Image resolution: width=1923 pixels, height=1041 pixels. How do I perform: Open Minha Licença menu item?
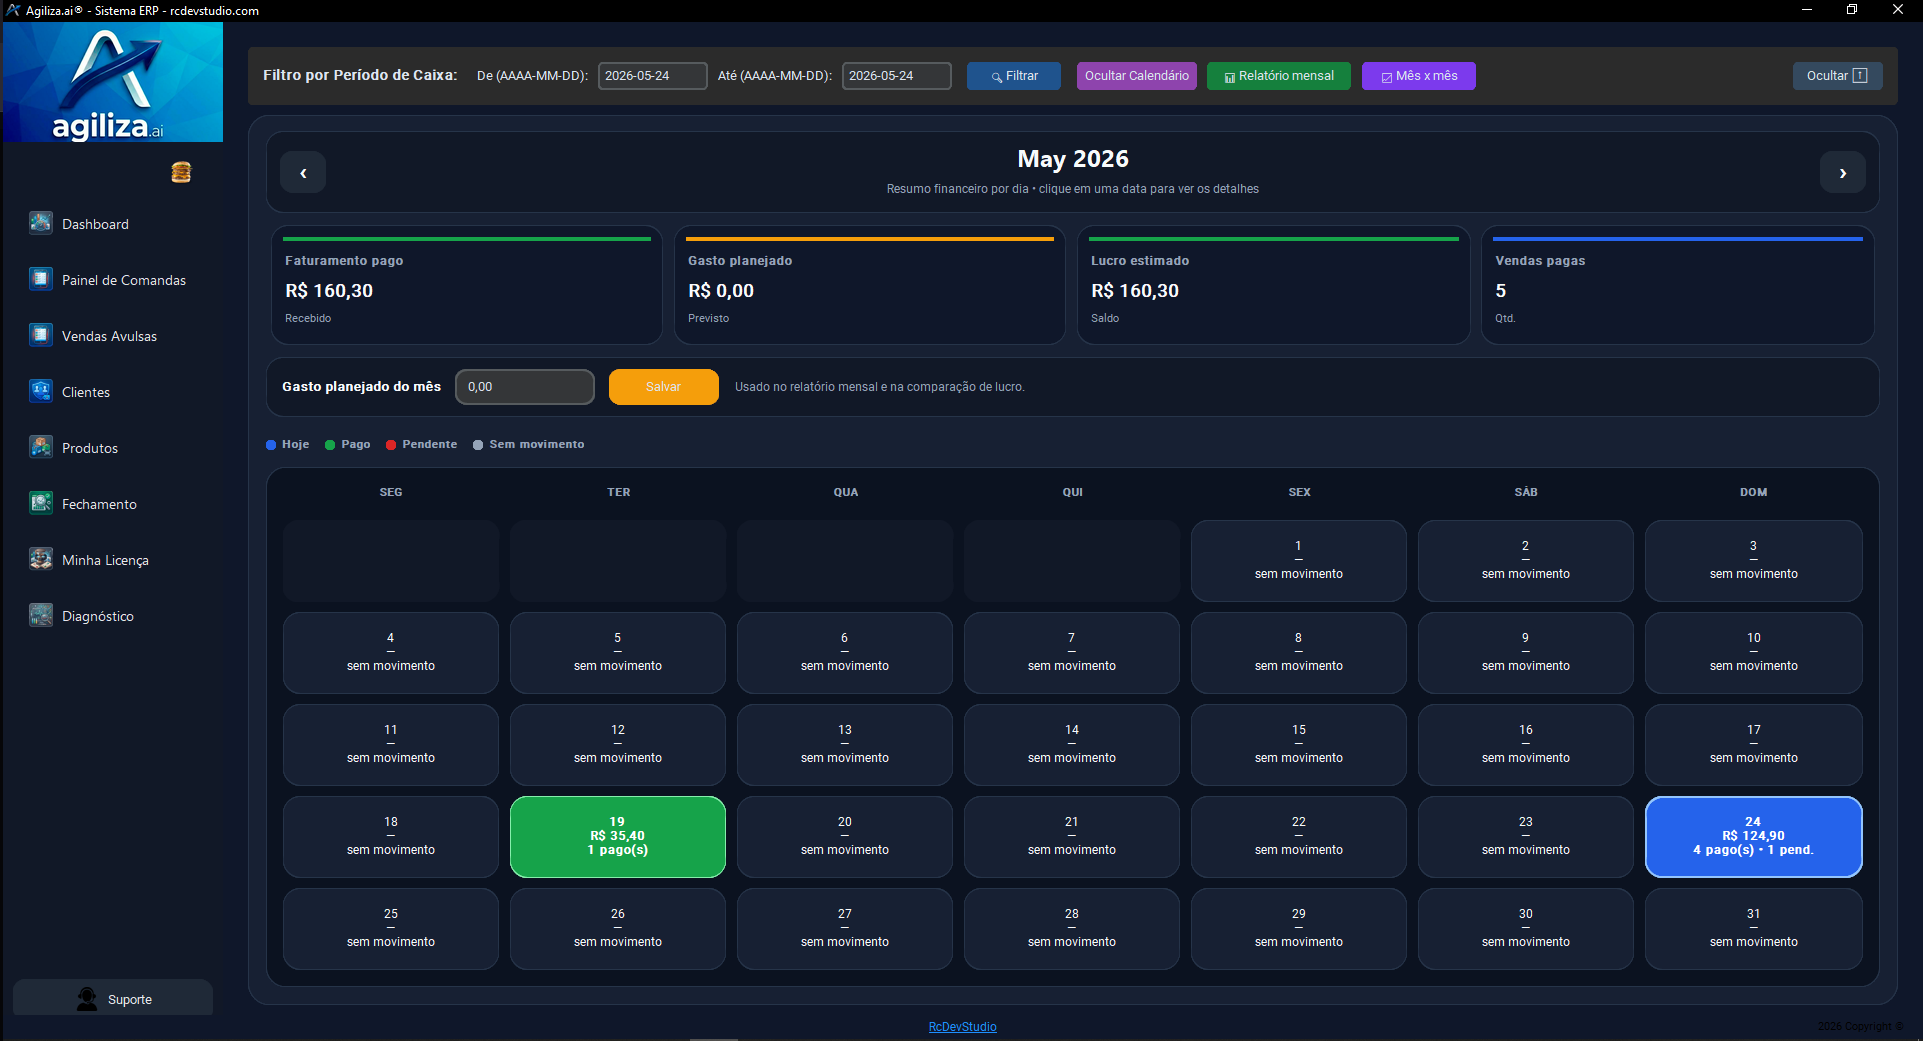tap(105, 560)
